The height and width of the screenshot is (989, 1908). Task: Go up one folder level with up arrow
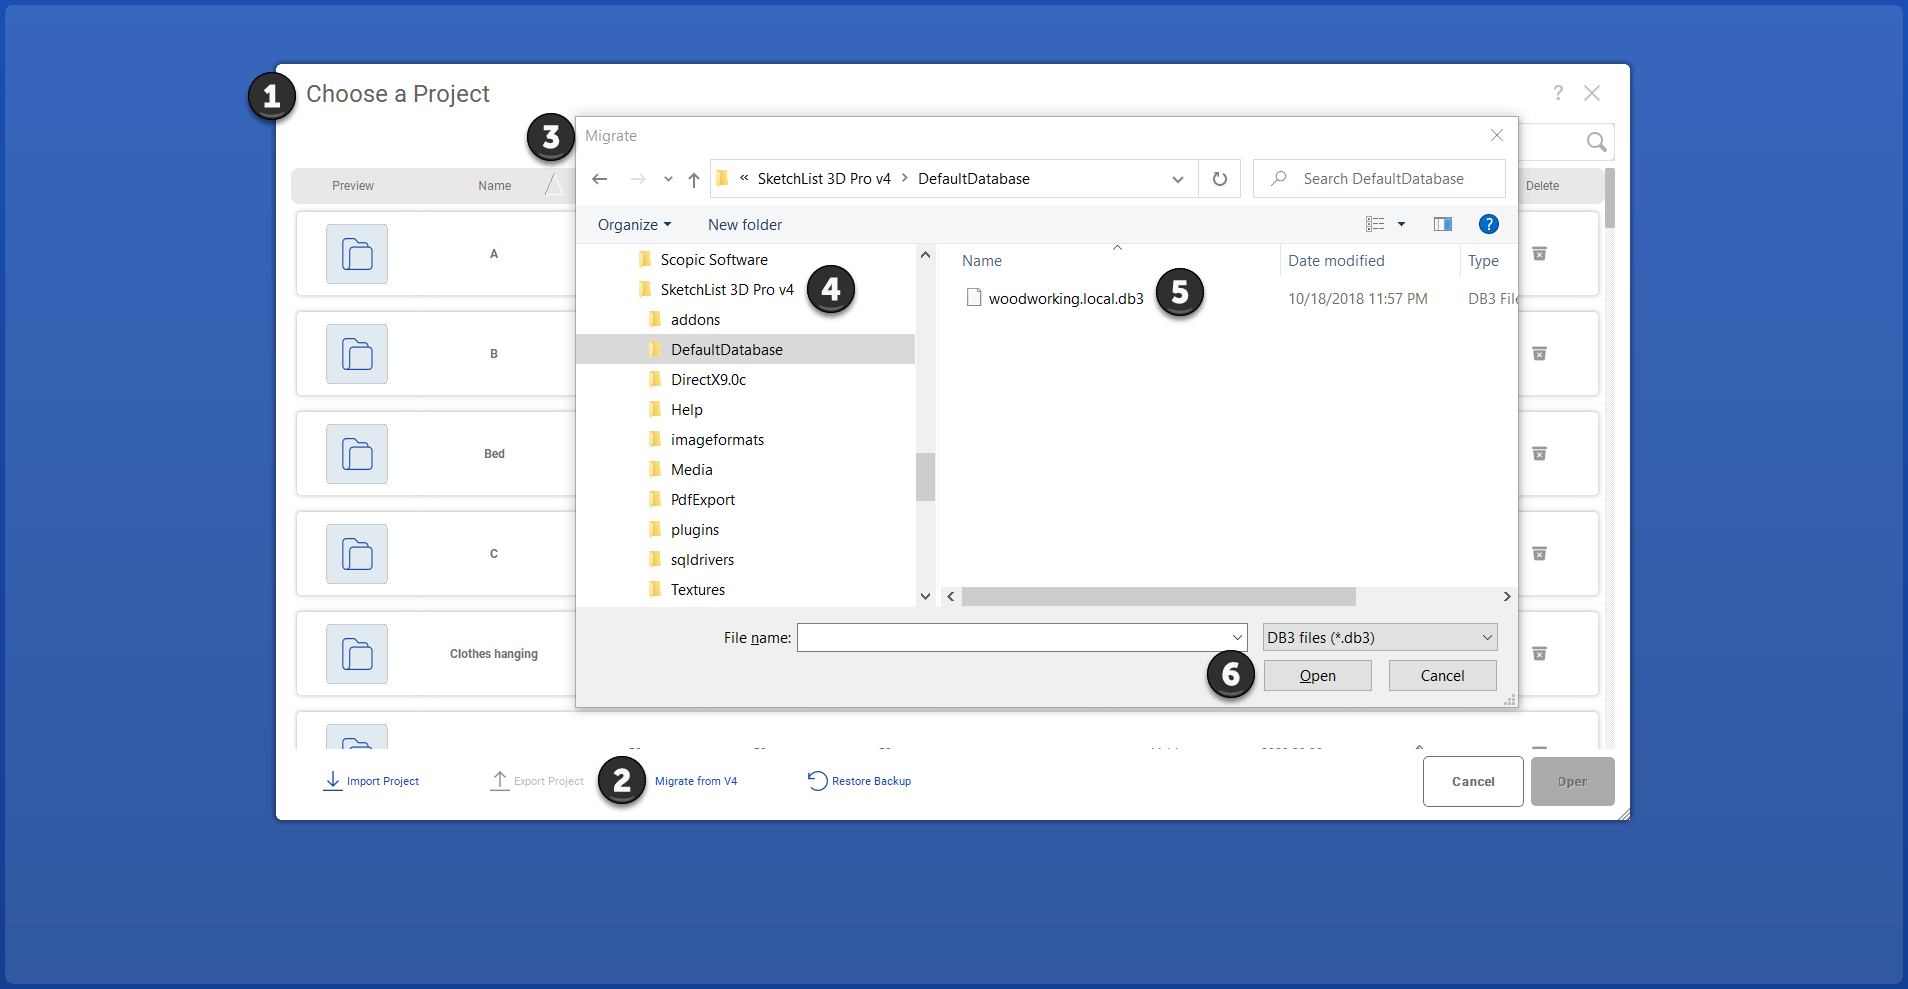pos(694,179)
